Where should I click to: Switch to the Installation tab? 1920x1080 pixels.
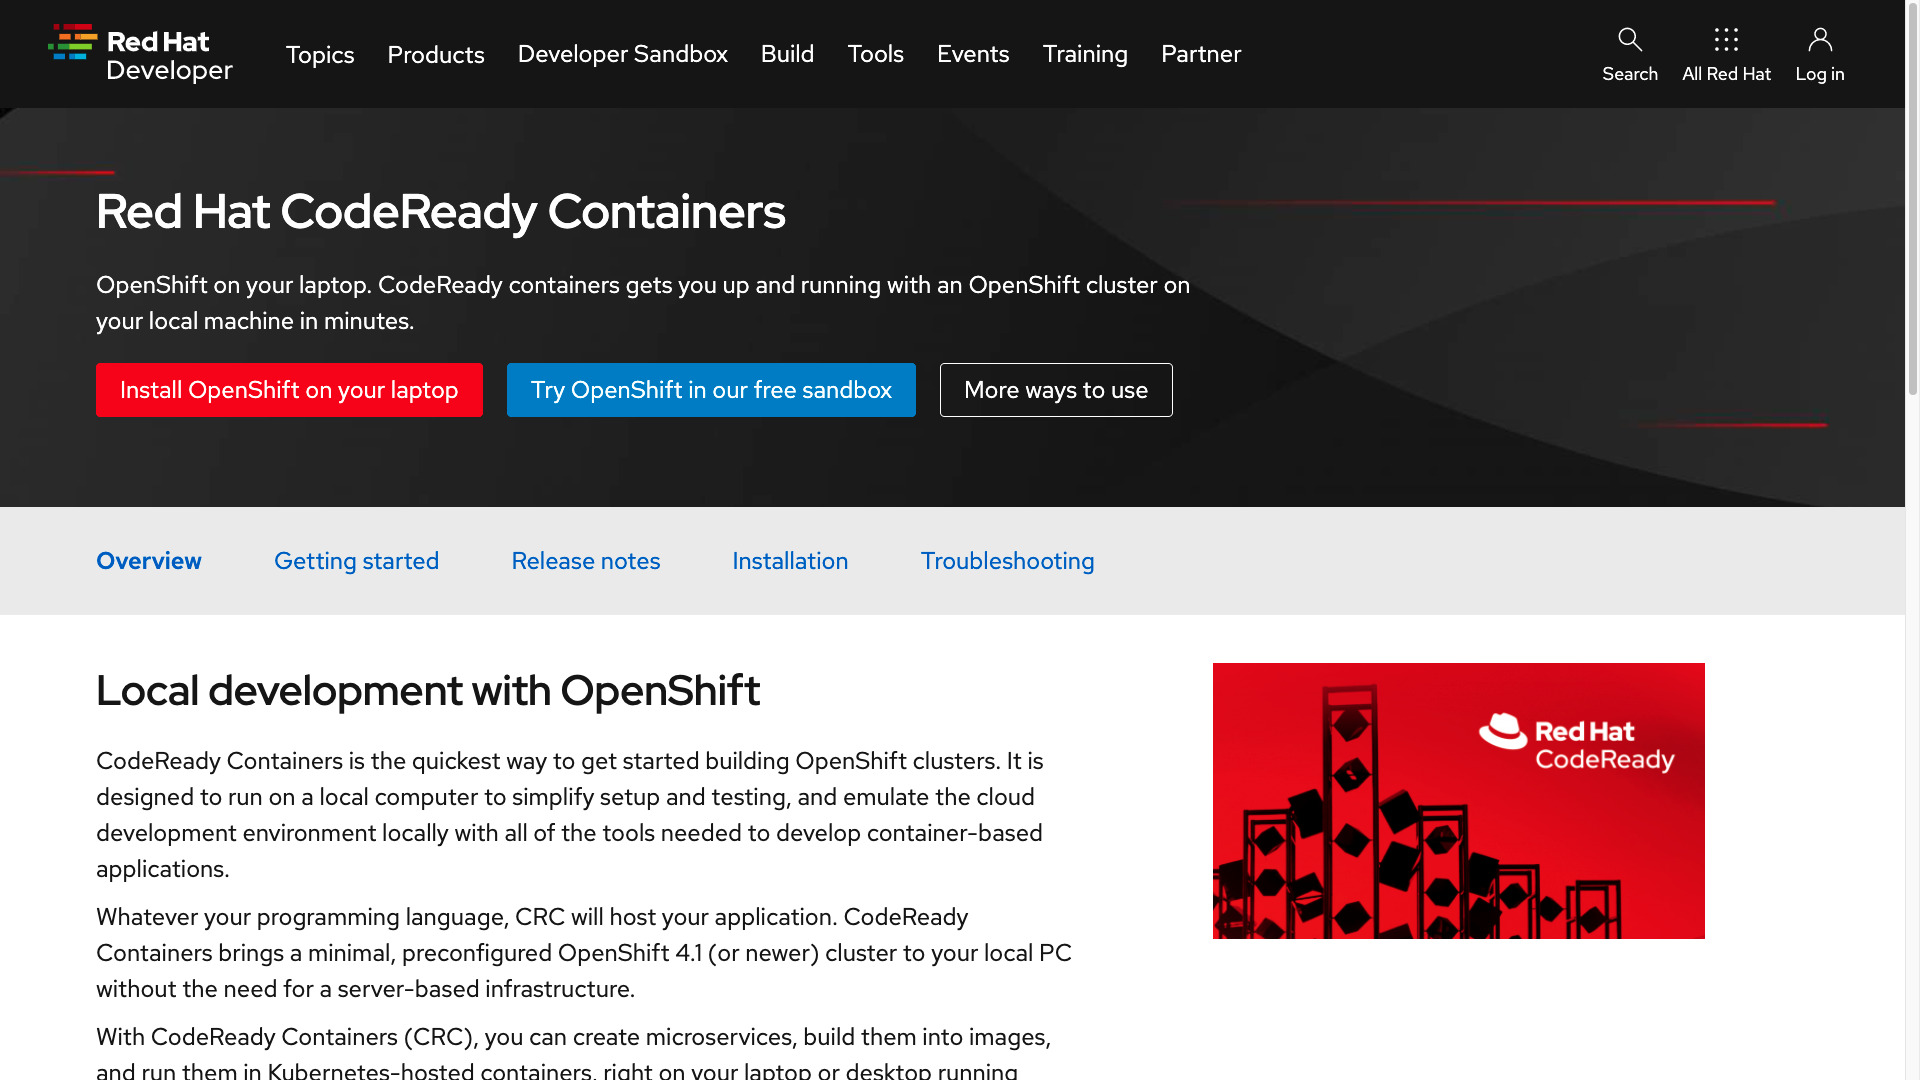pos(790,560)
